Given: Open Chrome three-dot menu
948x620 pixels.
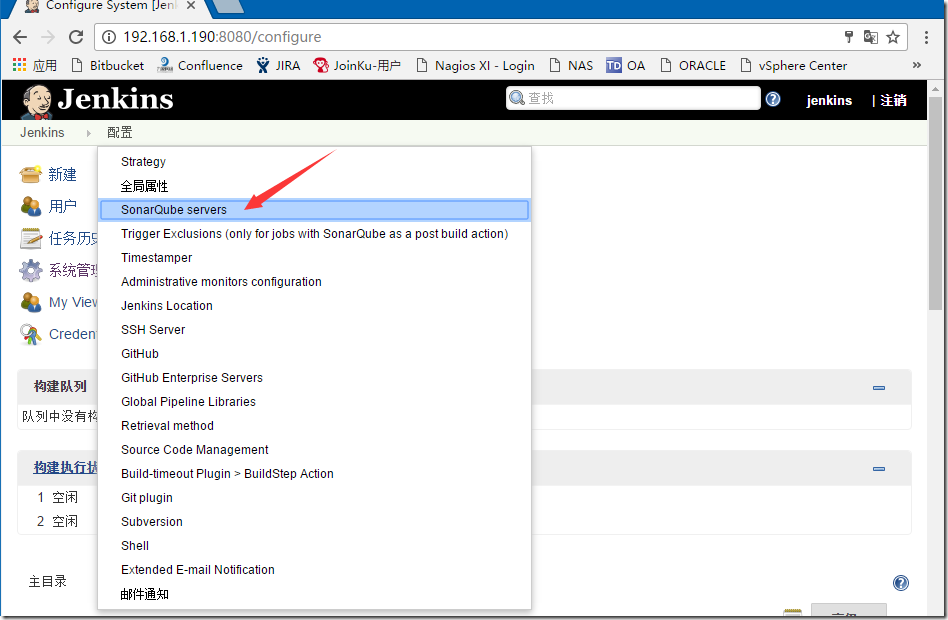Looking at the screenshot, I should [926, 37].
